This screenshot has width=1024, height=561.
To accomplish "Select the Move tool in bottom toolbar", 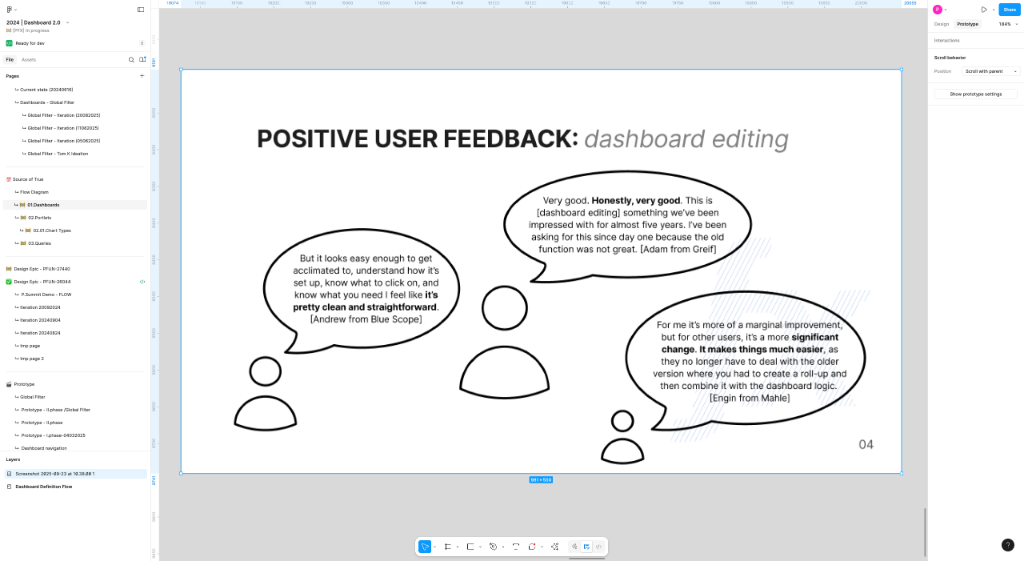I will tap(424, 547).
